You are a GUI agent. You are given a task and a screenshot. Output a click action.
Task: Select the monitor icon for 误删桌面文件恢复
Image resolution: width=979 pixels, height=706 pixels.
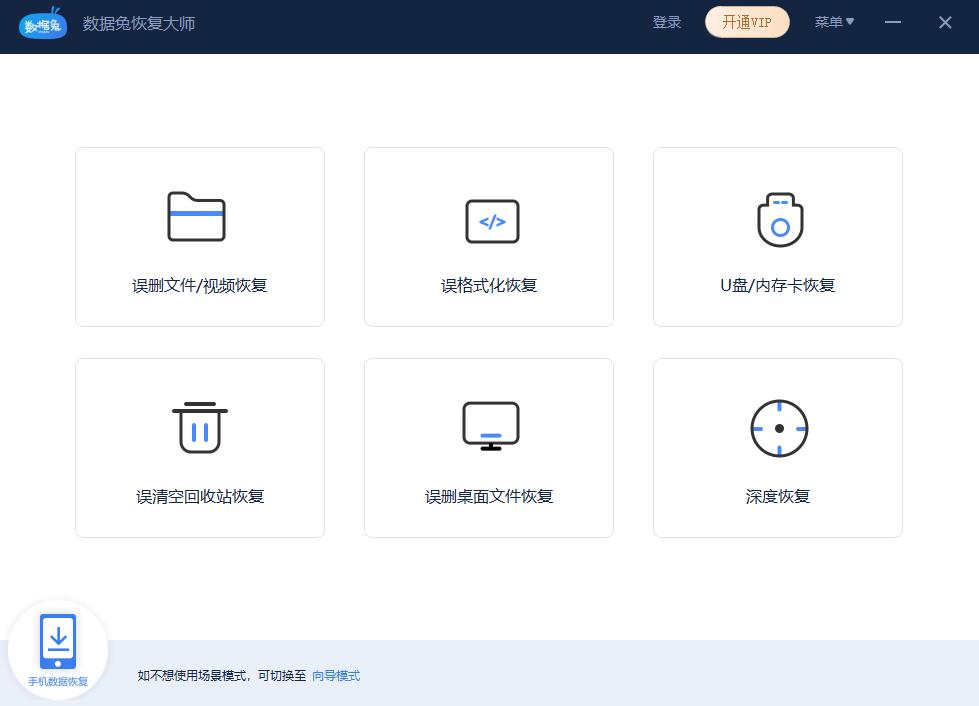click(488, 426)
